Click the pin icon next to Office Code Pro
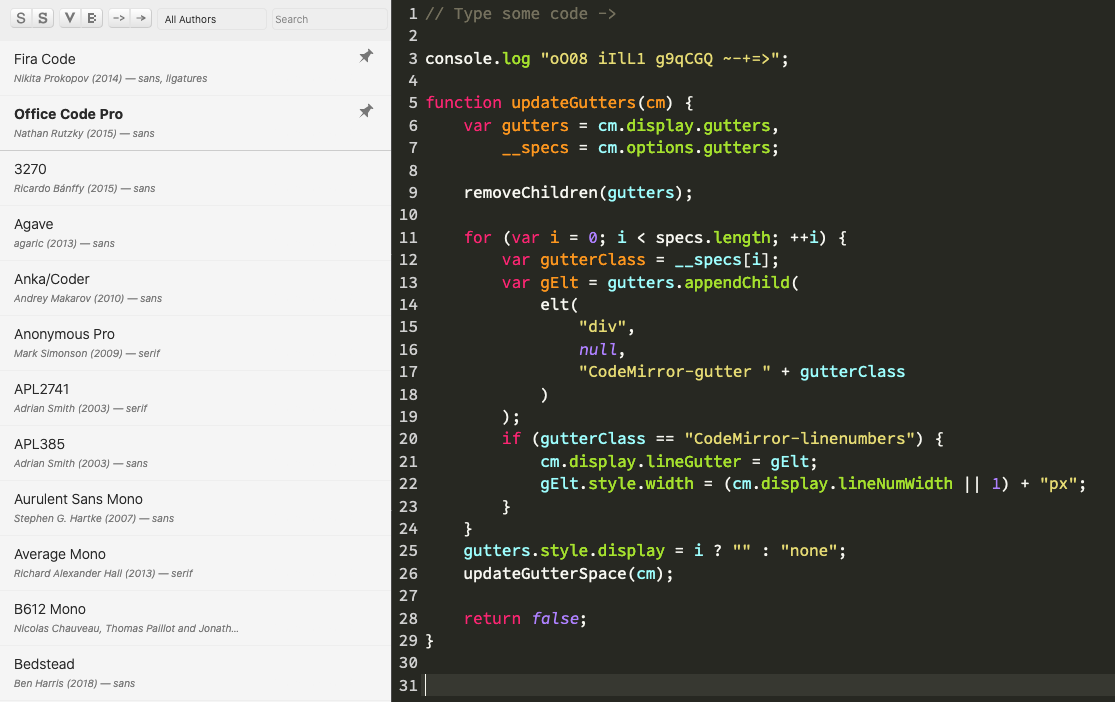 point(367,111)
